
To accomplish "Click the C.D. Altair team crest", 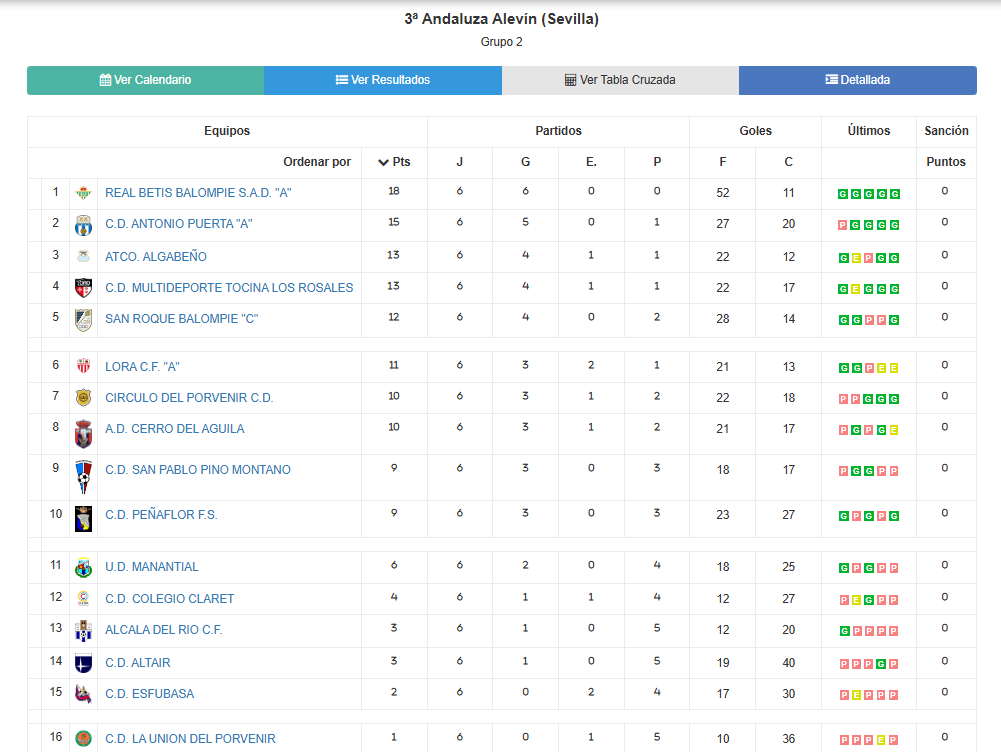I will pos(83,663).
